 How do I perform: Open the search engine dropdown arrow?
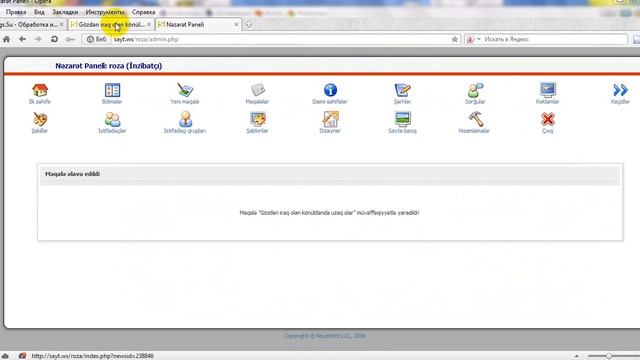(x=478, y=39)
